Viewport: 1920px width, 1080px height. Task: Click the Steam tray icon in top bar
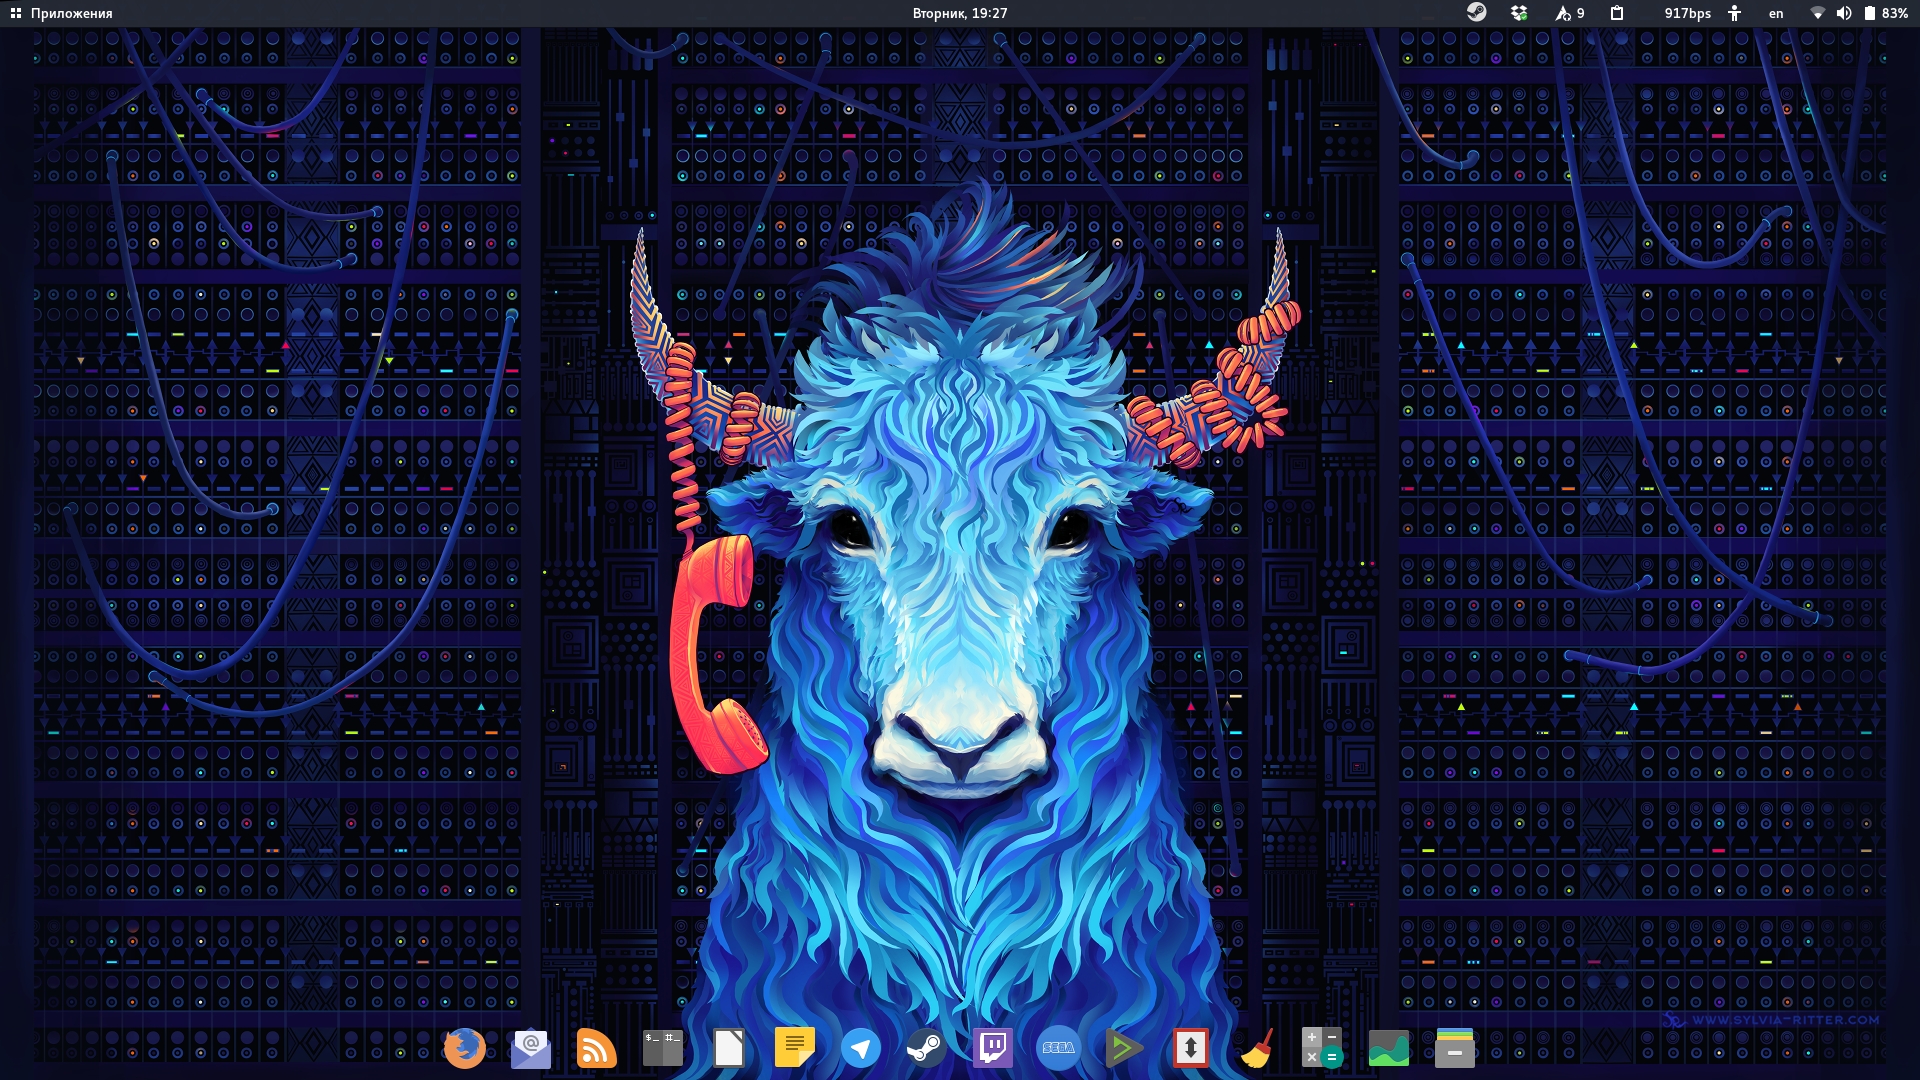[x=1476, y=13]
